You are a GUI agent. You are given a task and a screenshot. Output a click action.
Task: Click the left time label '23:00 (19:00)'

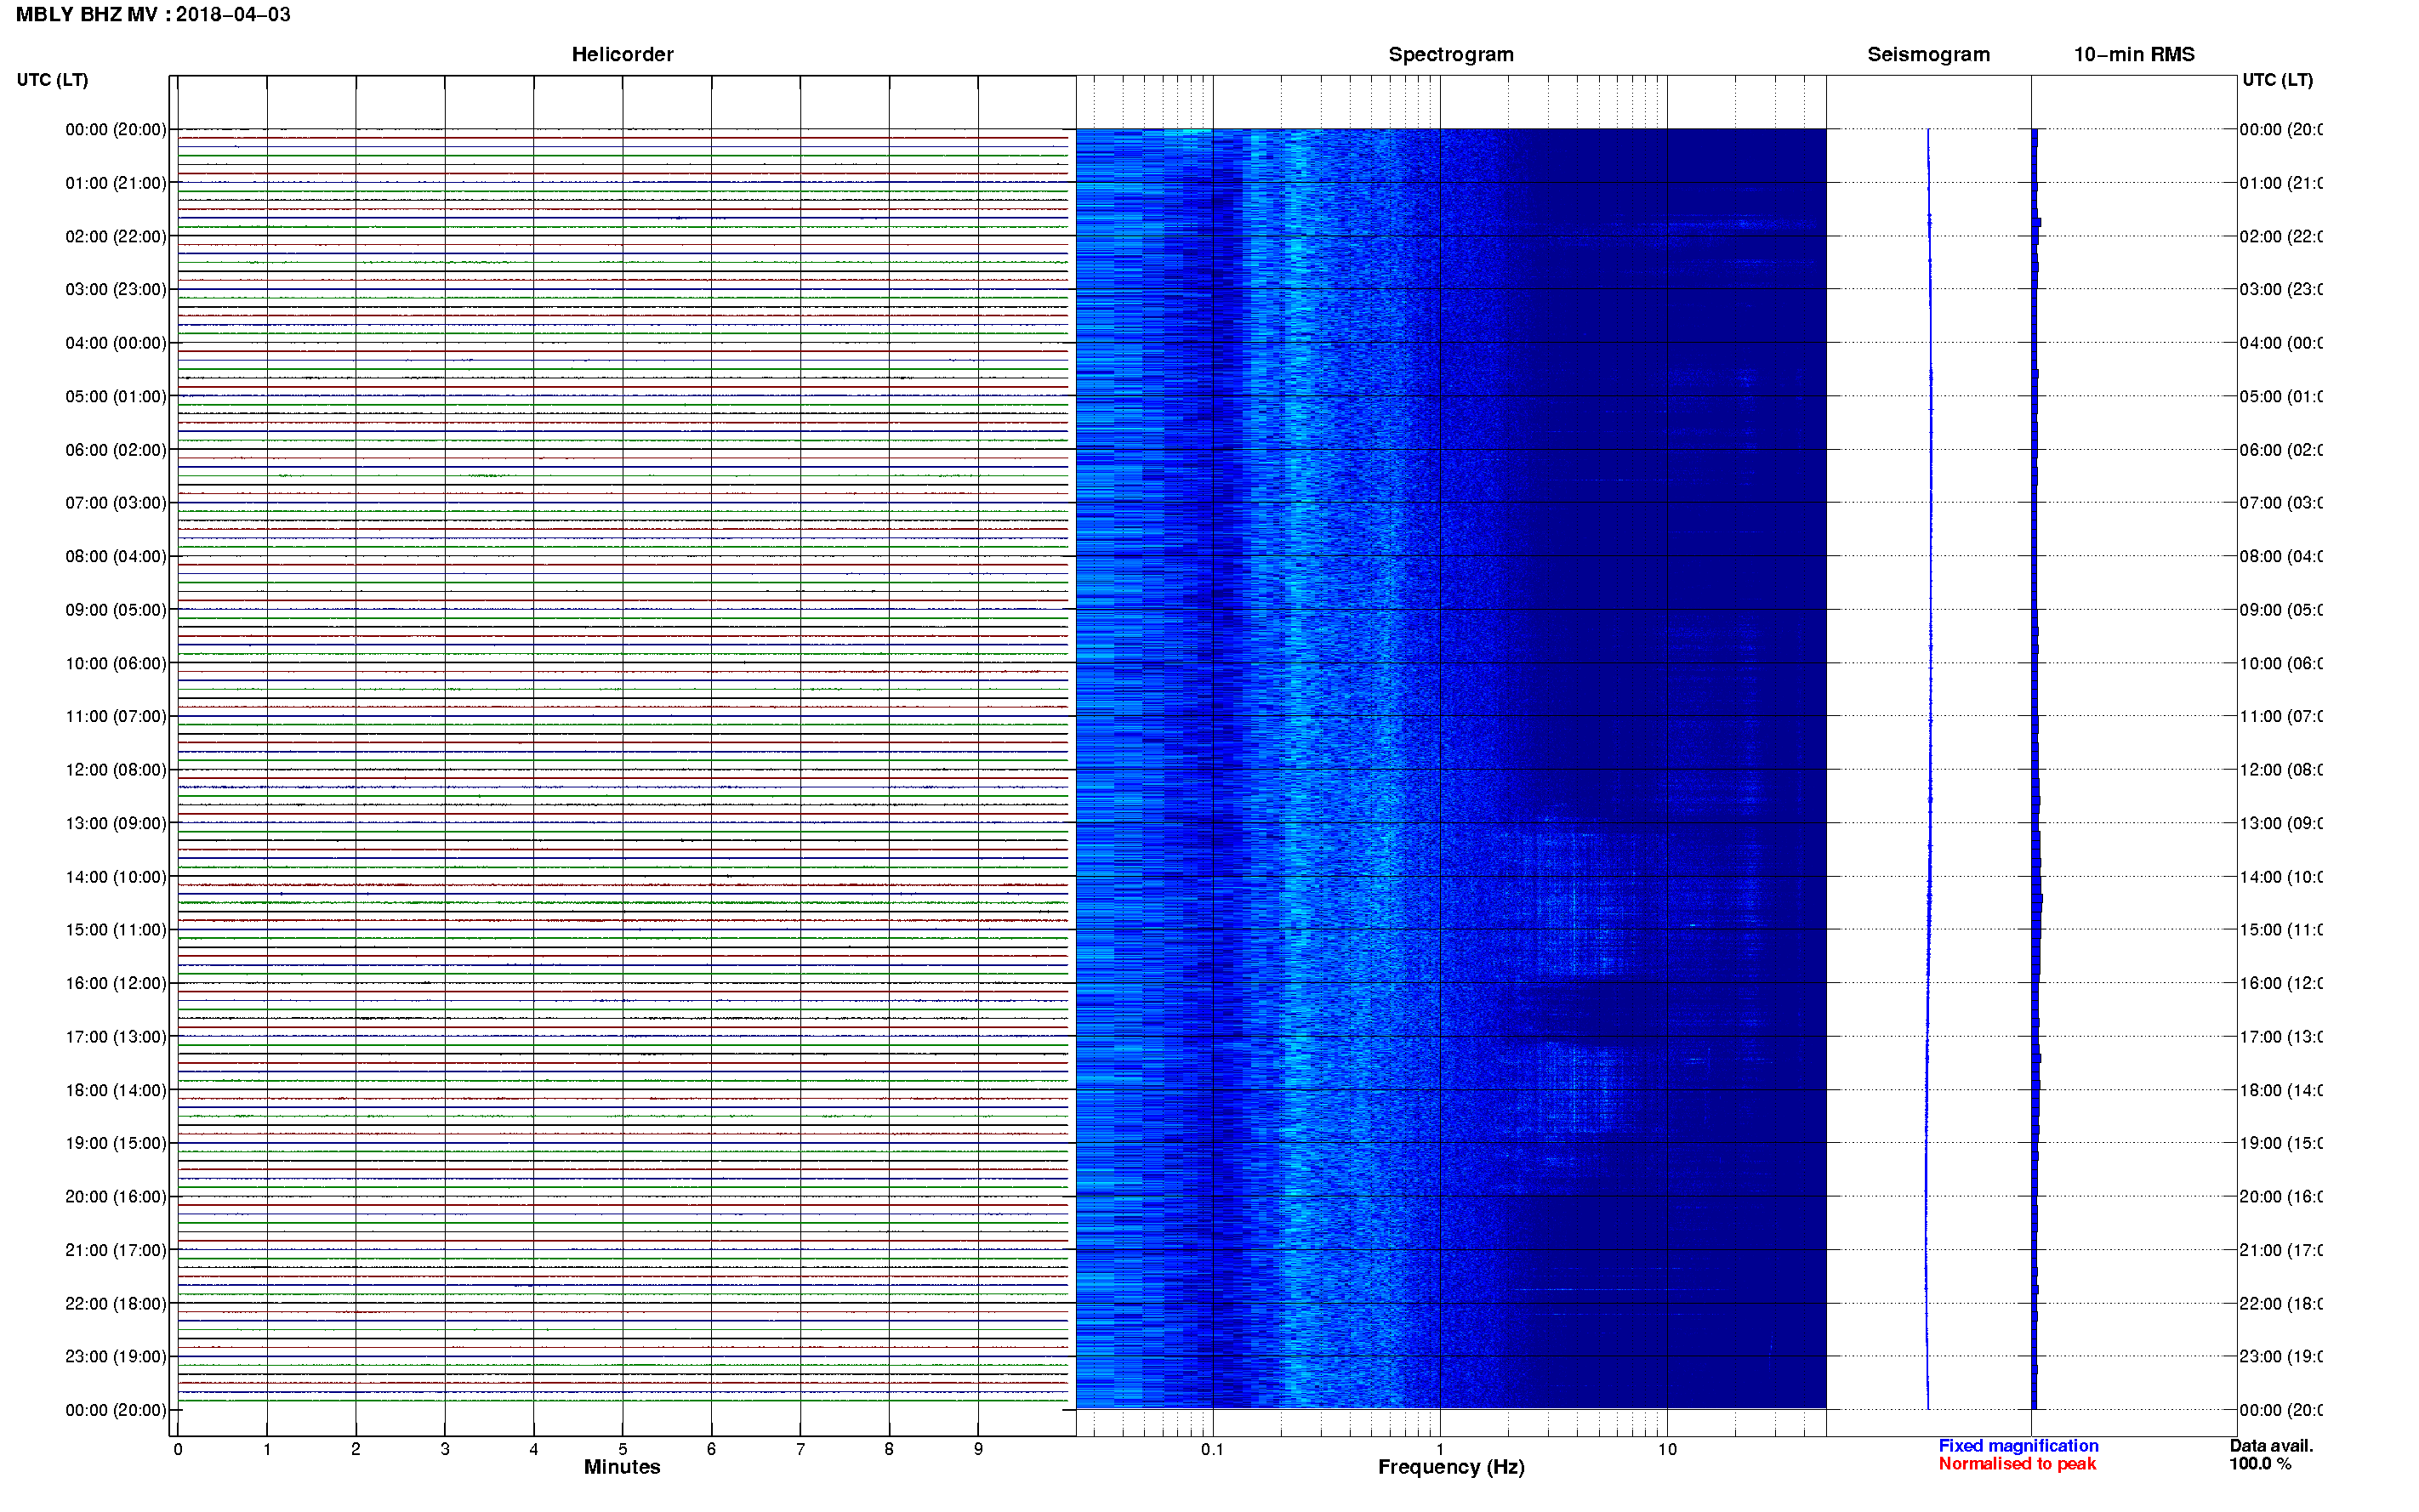click(116, 1357)
